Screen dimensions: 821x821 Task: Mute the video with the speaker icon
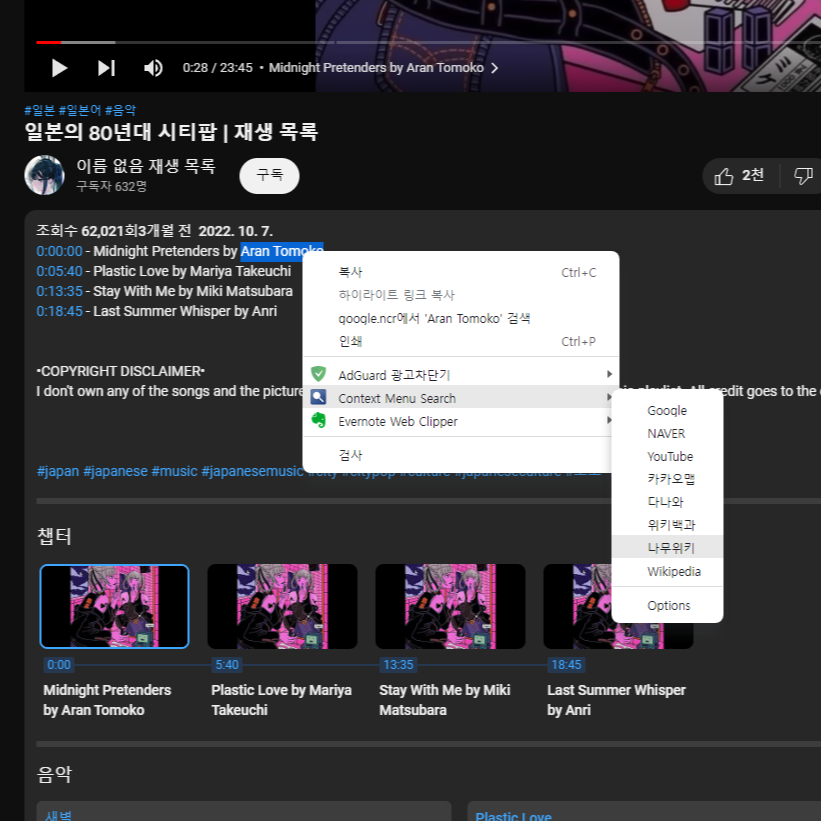point(153,68)
